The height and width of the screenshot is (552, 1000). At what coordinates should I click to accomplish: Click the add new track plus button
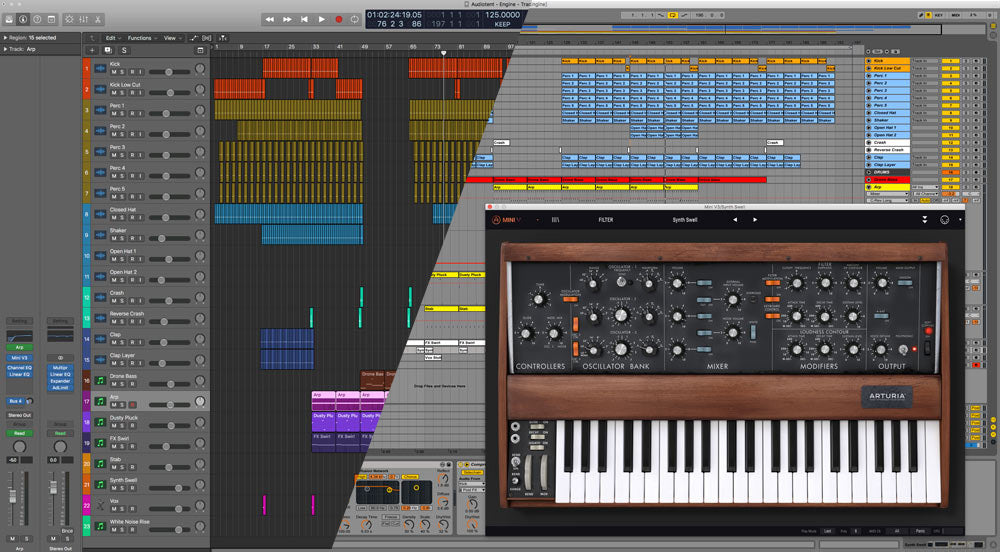click(x=92, y=49)
